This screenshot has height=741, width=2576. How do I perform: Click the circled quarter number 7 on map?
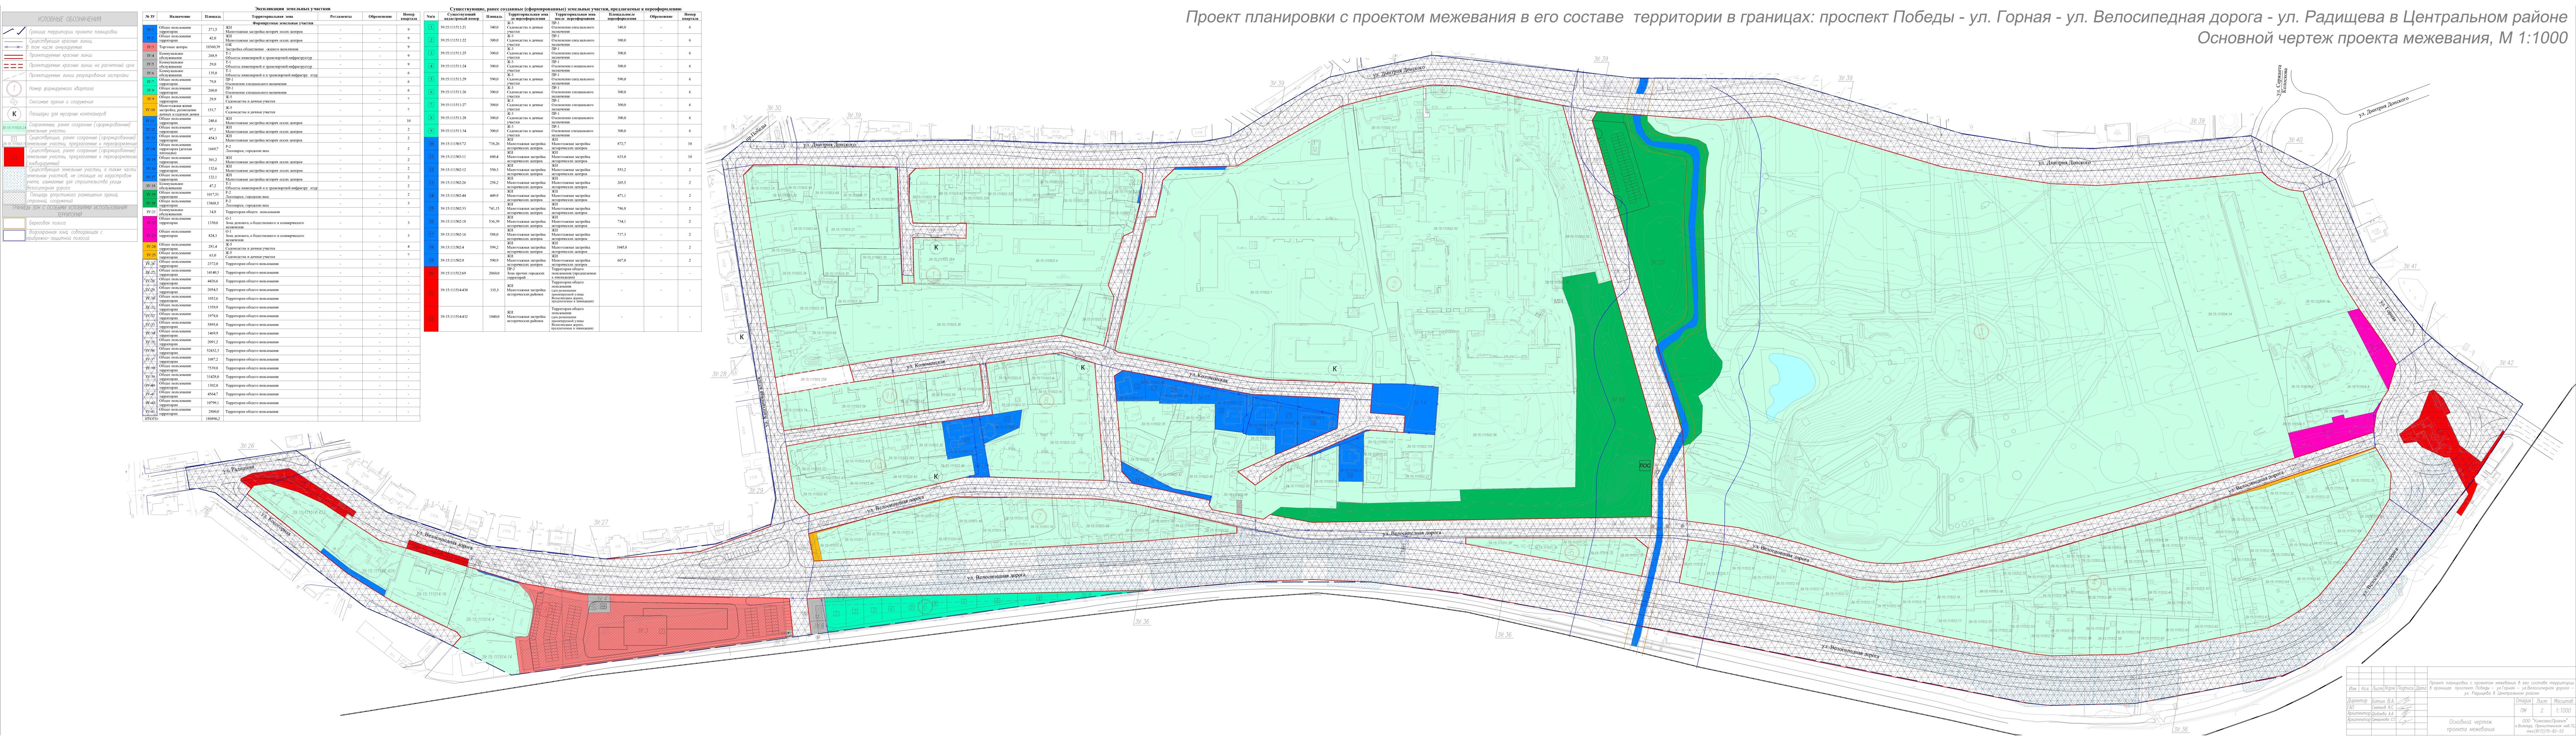pyautogui.click(x=1040, y=516)
